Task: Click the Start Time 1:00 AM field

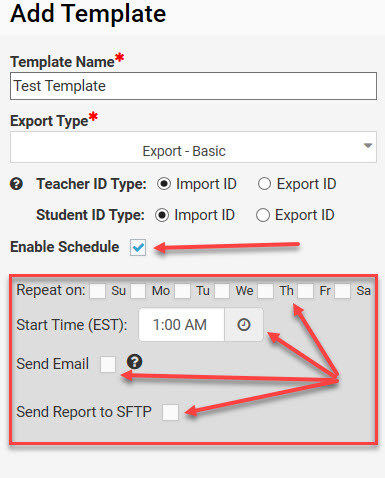Action: [x=182, y=325]
